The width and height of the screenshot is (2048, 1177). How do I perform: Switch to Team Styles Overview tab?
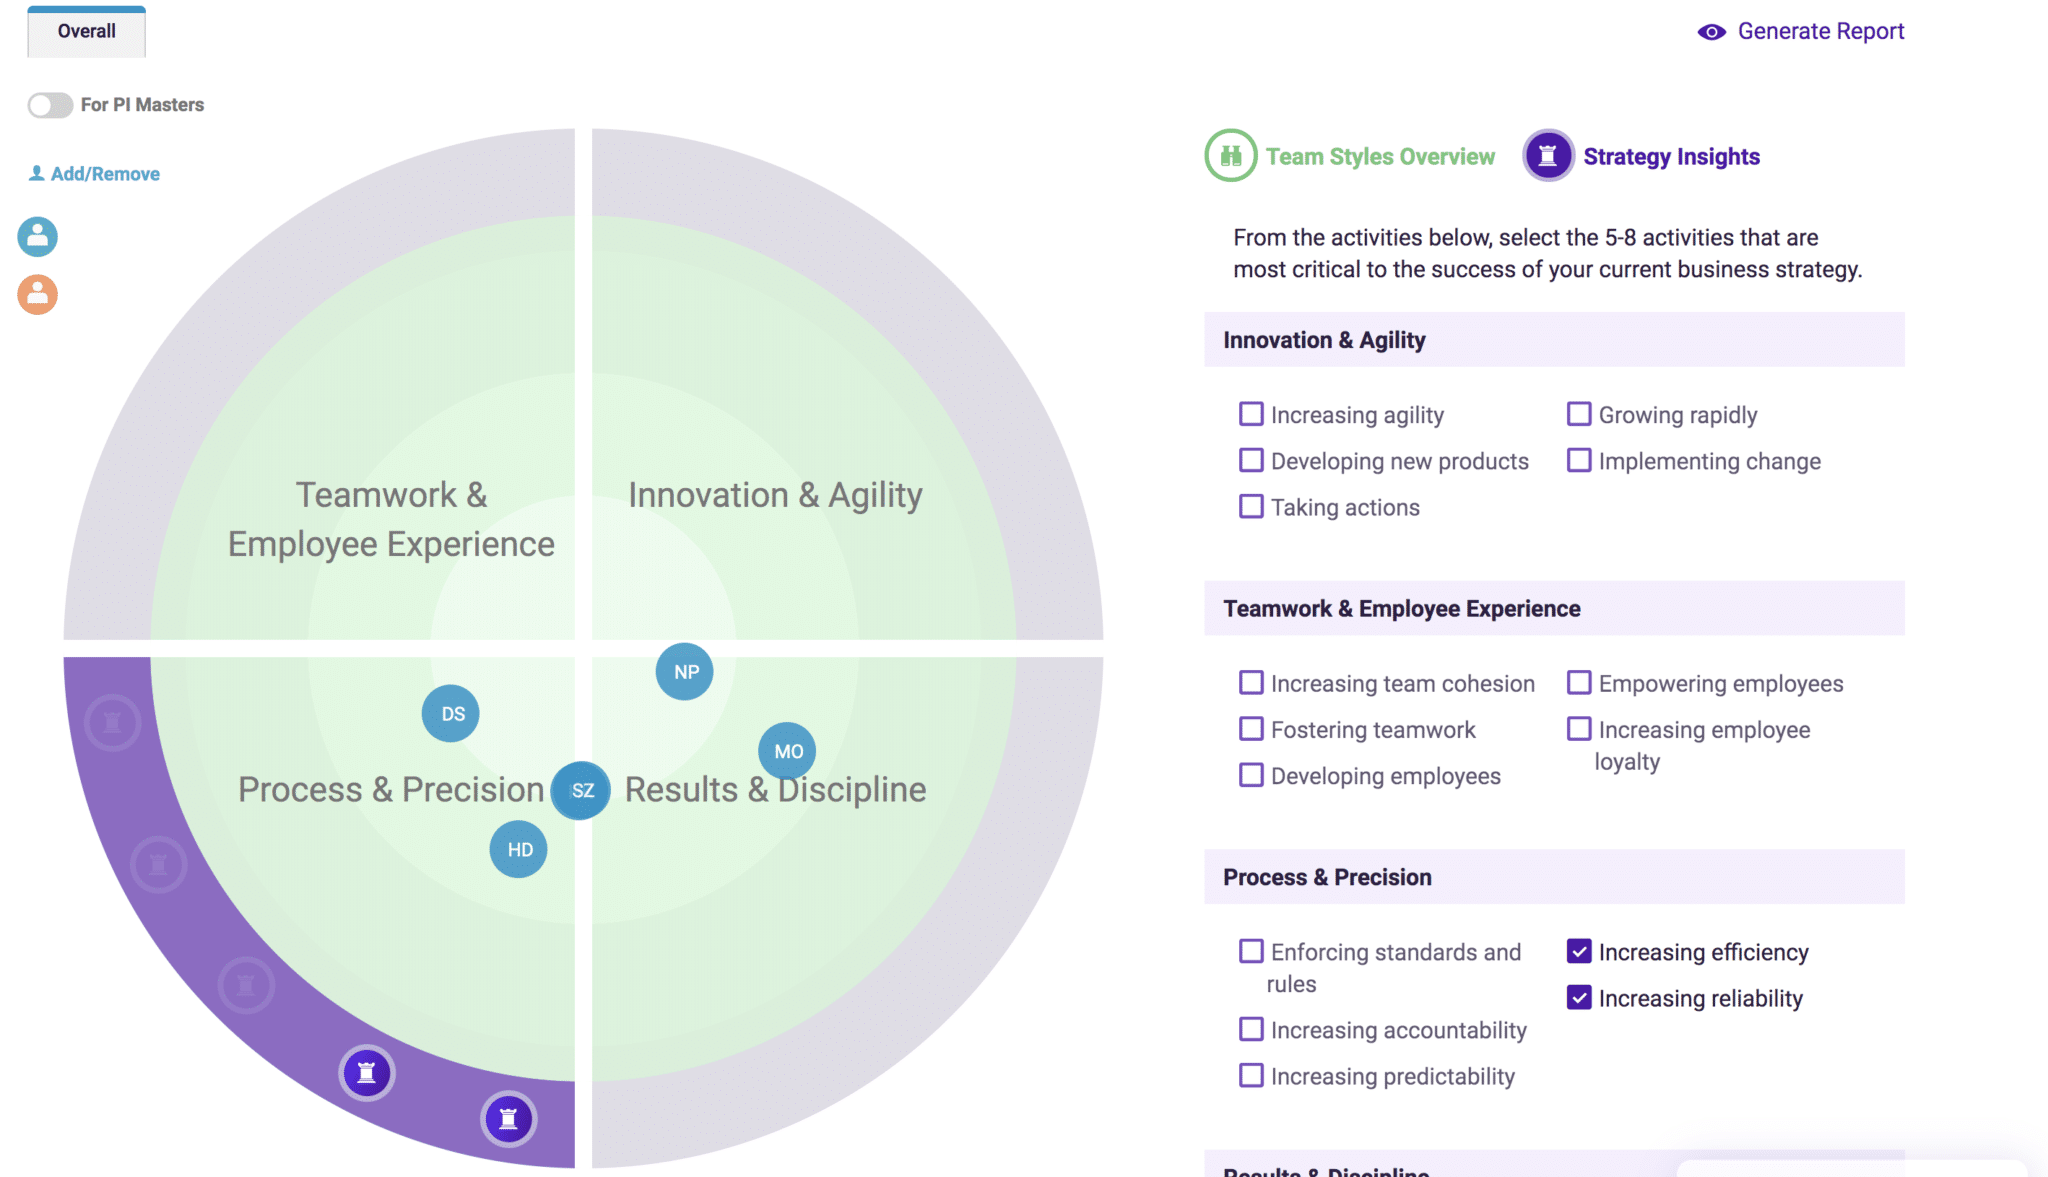pyautogui.click(x=1380, y=157)
